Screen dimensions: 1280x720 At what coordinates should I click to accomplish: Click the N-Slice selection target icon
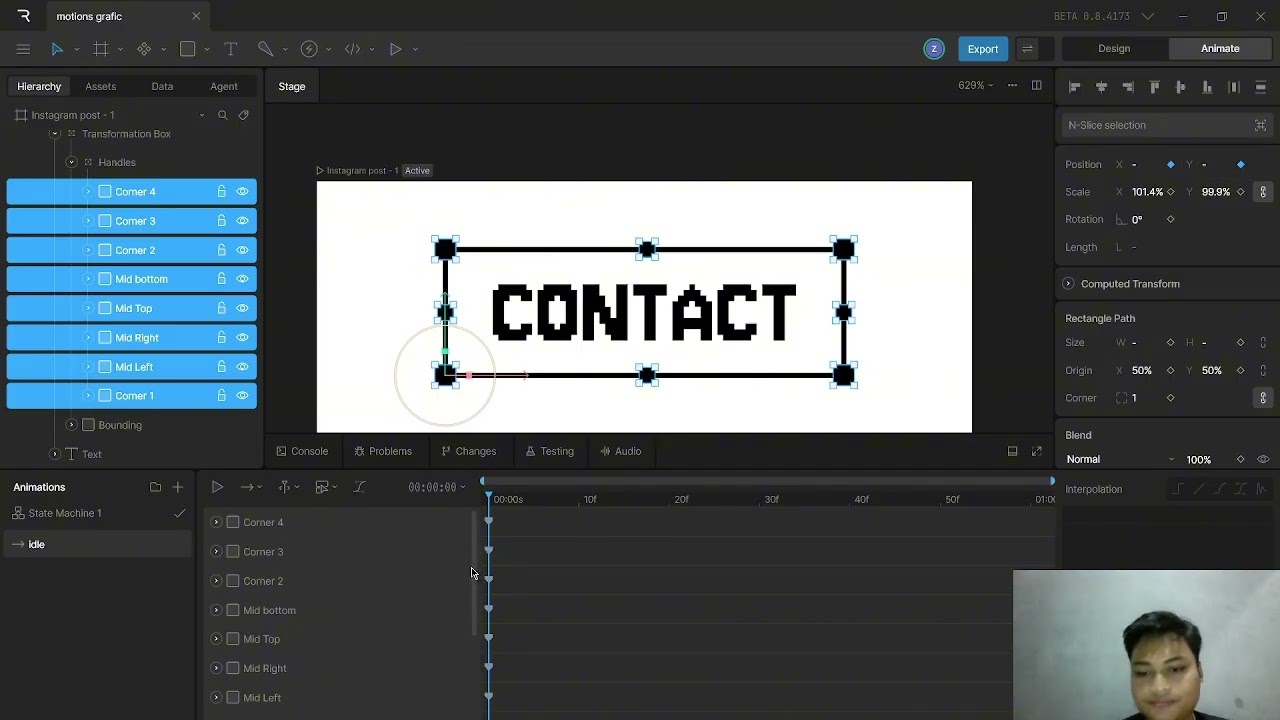tap(1260, 125)
